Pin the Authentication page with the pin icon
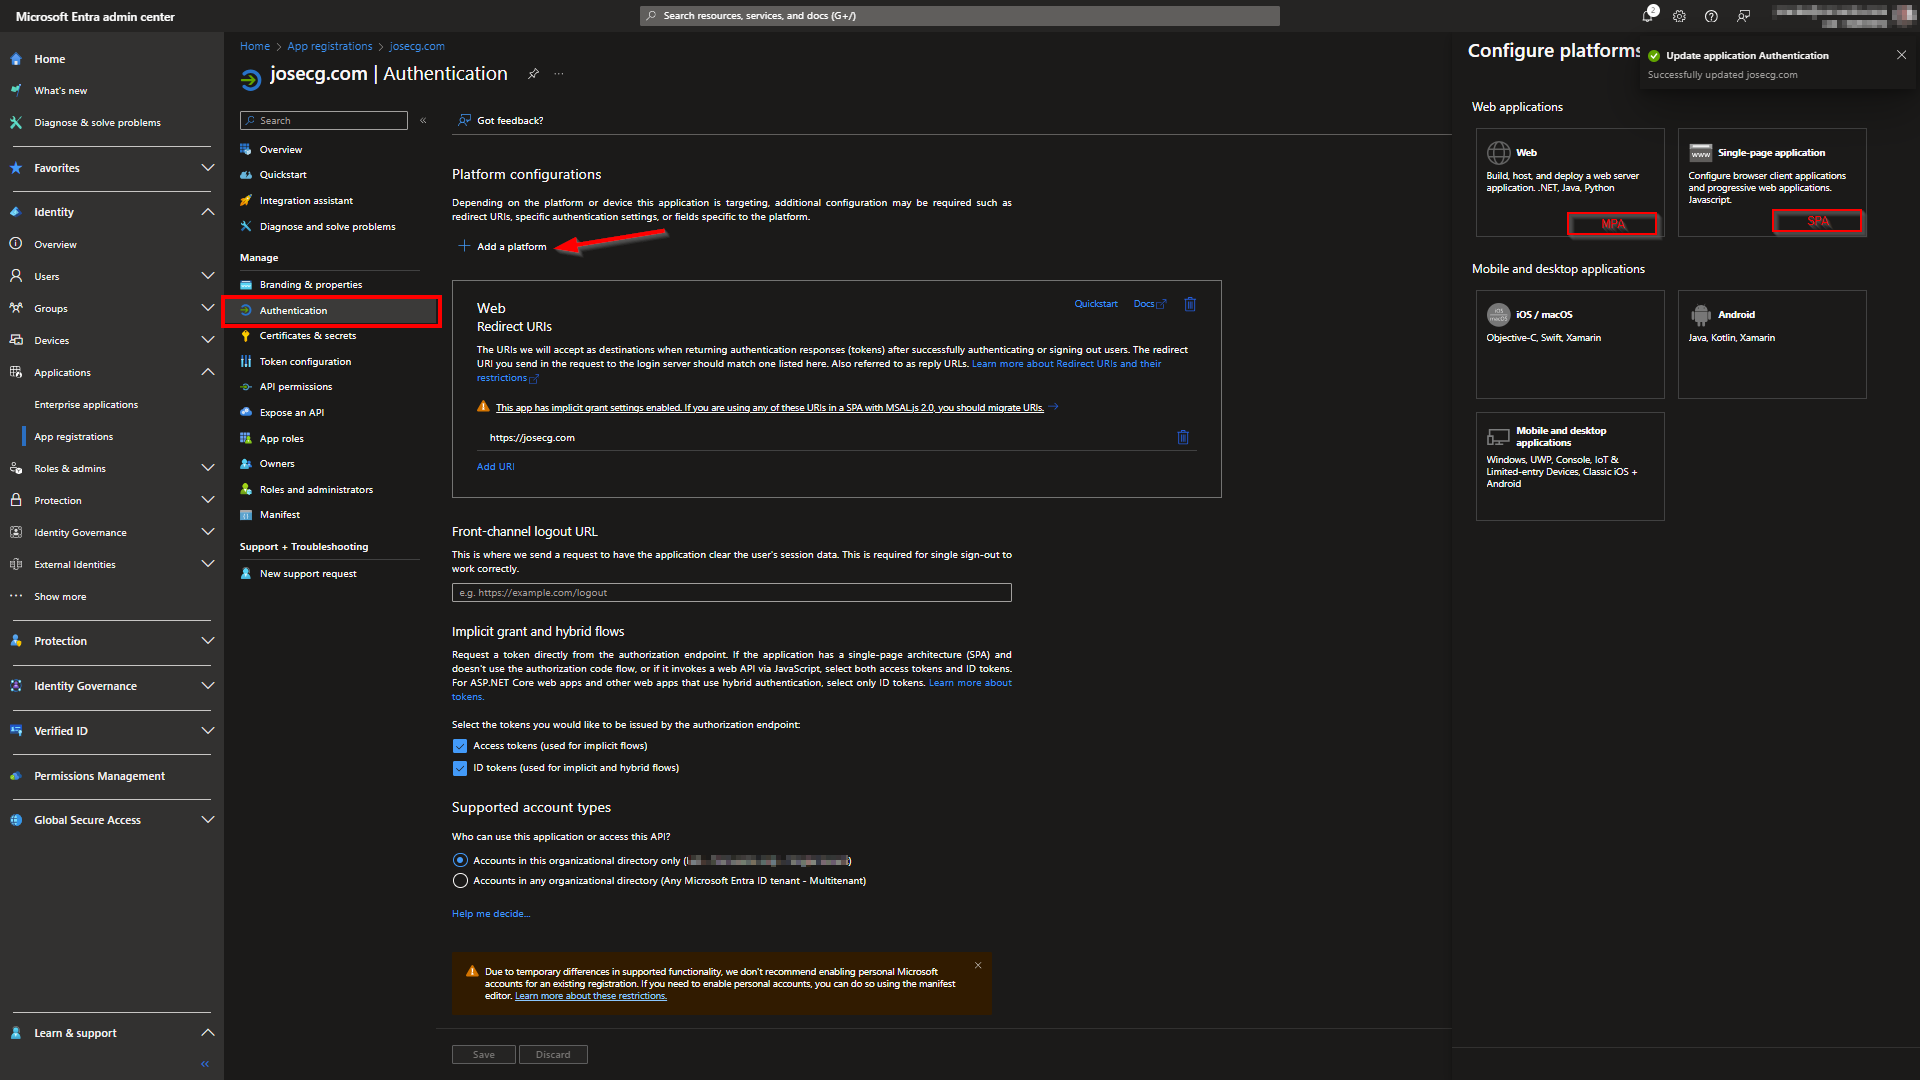Screen dimensions: 1920x1080 click(533, 74)
